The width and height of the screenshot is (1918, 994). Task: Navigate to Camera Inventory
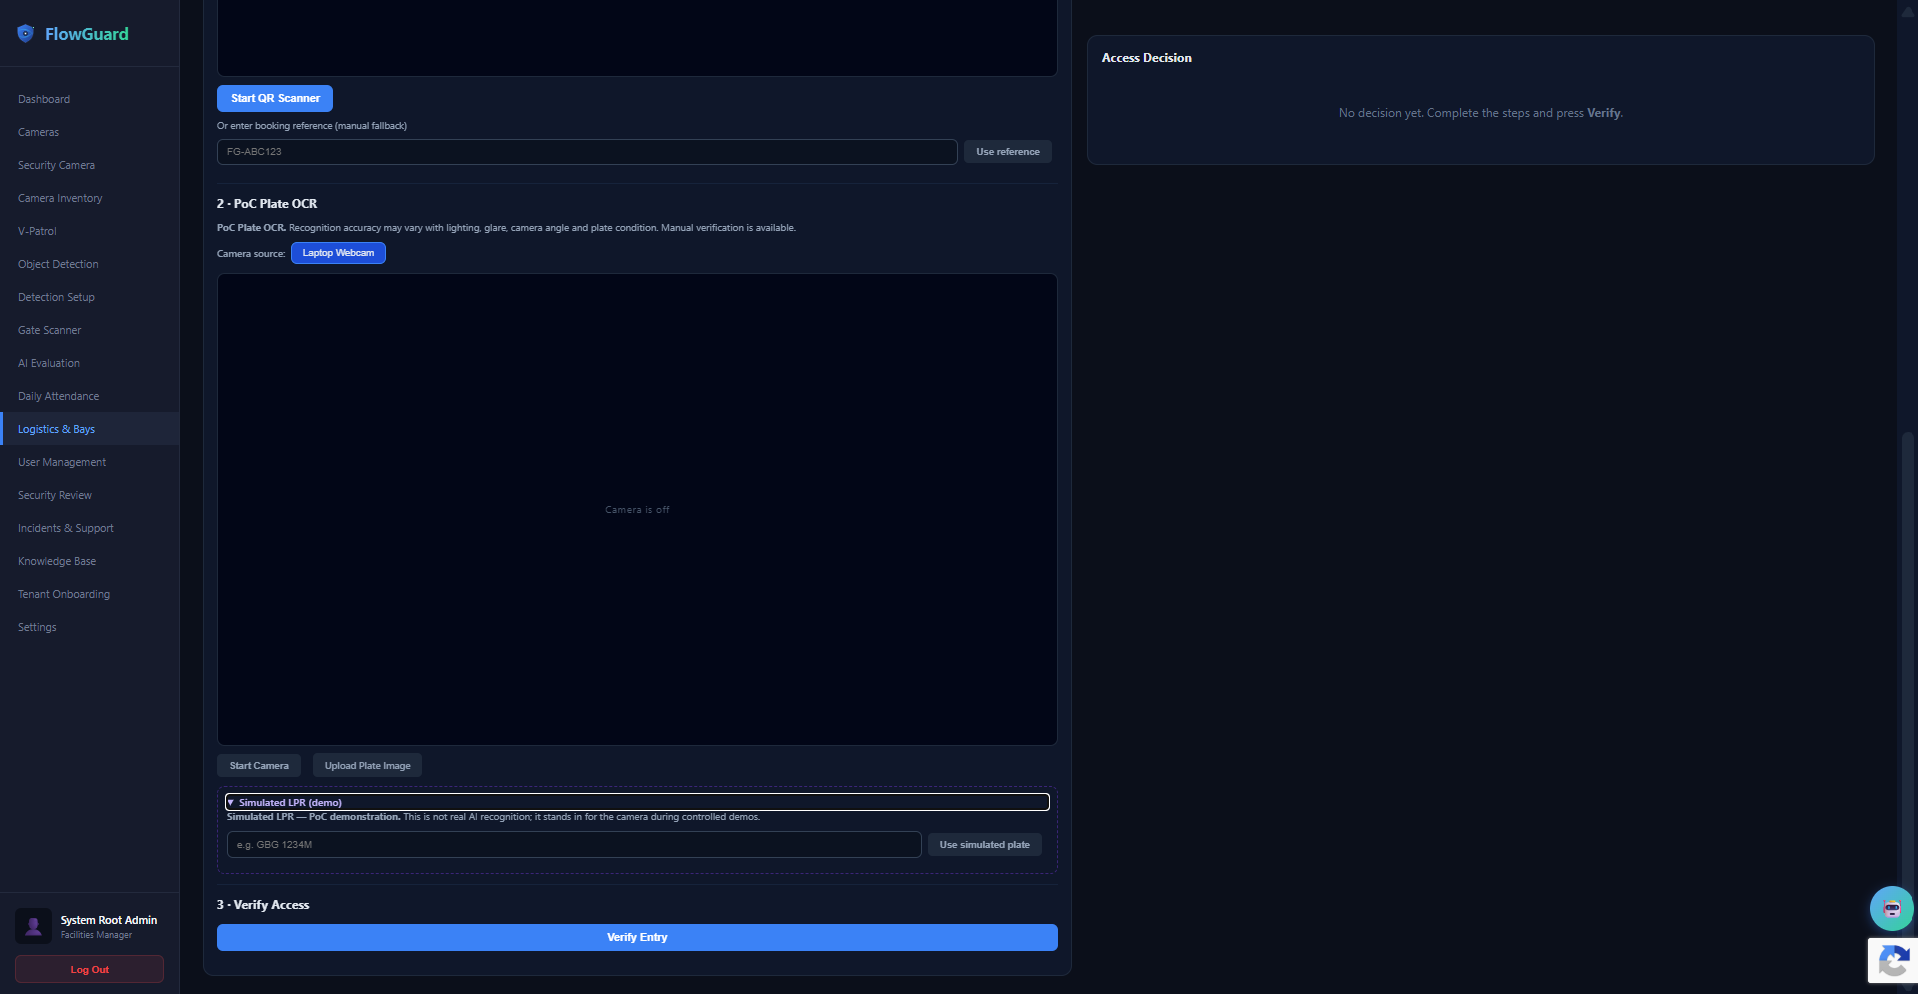pyautogui.click(x=60, y=198)
